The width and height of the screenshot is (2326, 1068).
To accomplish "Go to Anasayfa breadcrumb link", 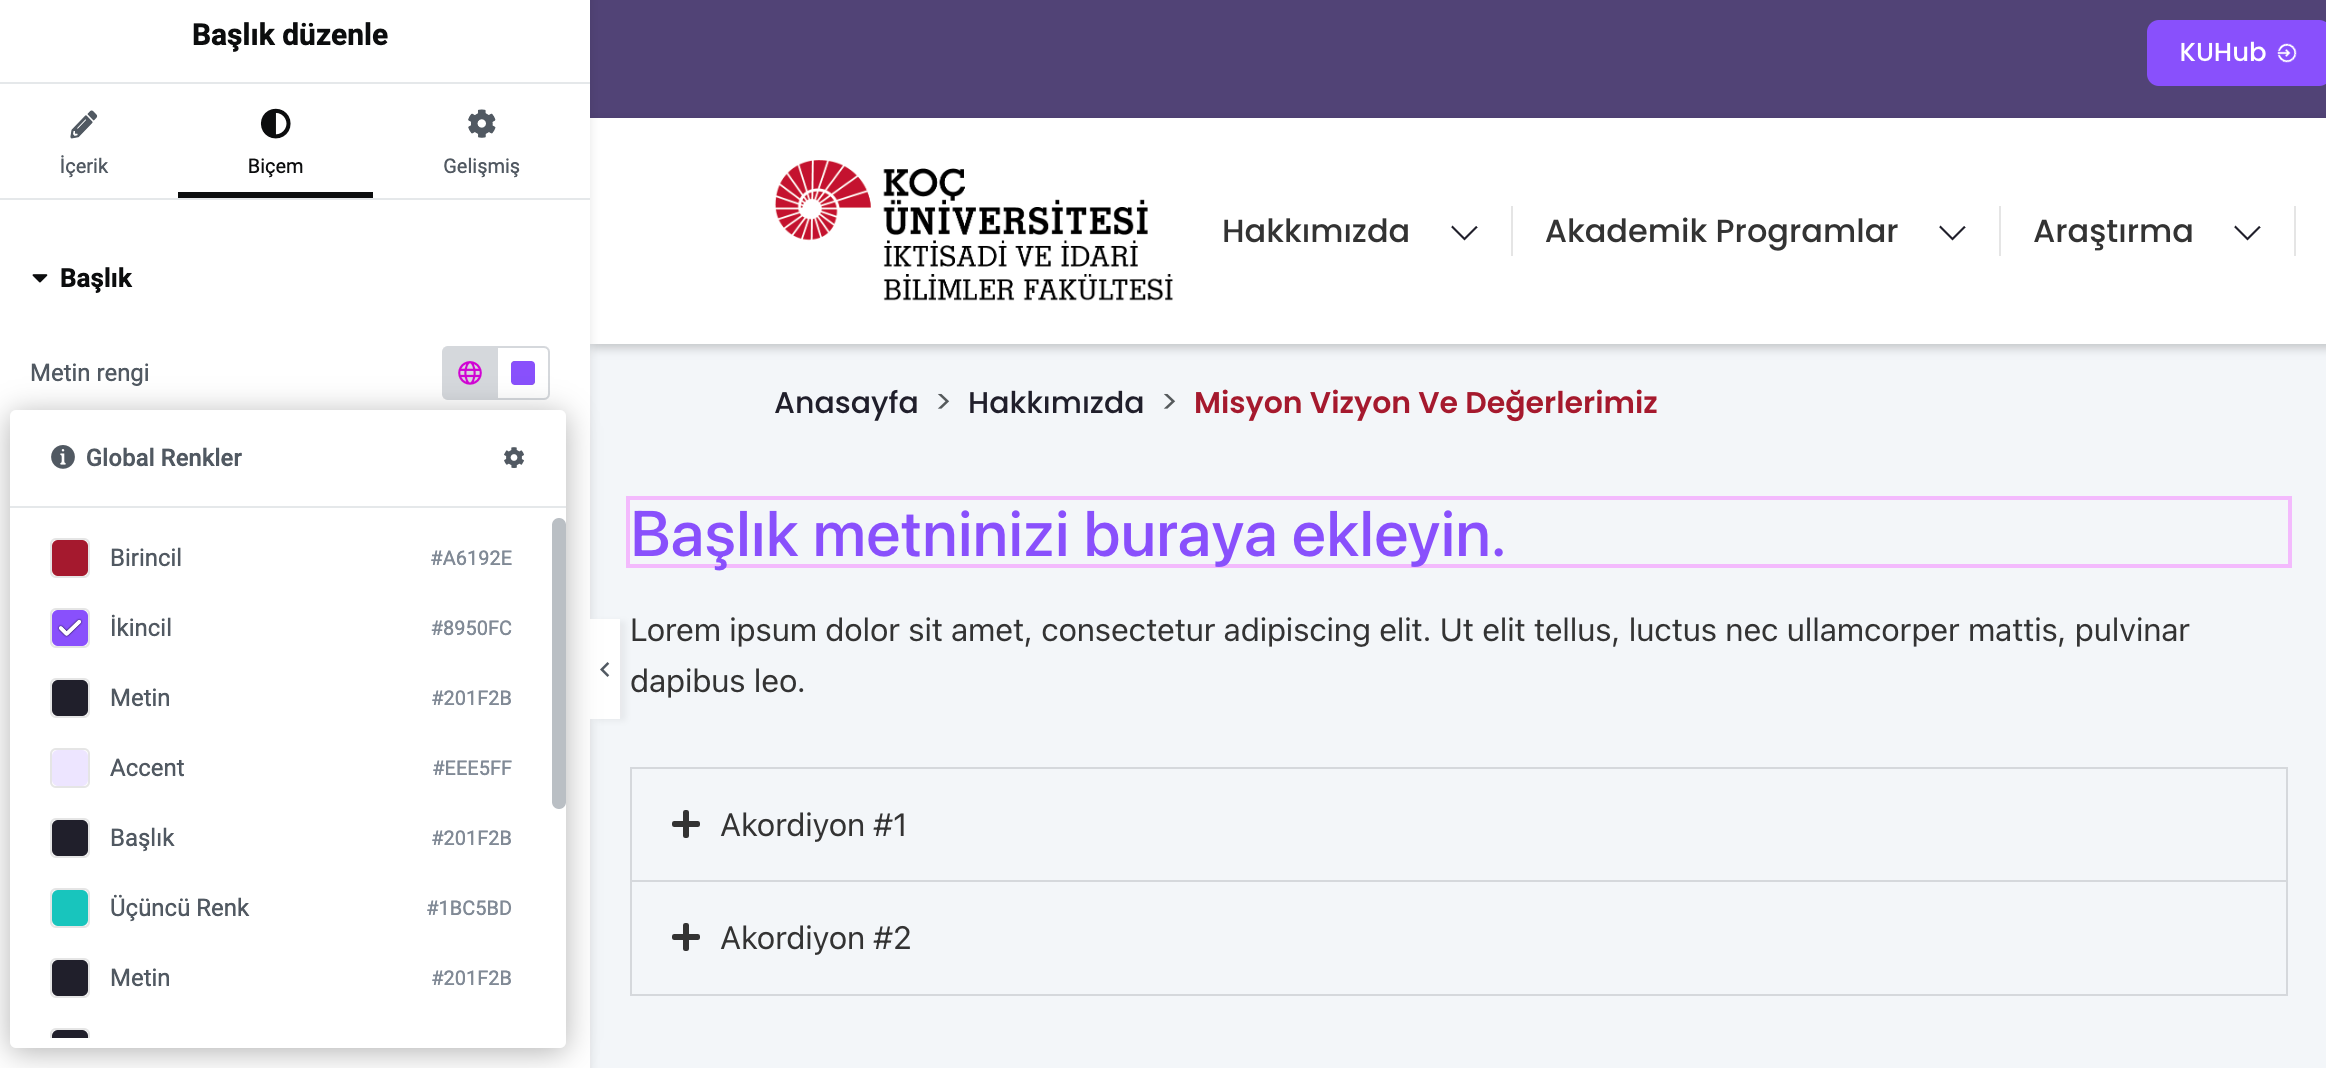I will pyautogui.click(x=846, y=402).
